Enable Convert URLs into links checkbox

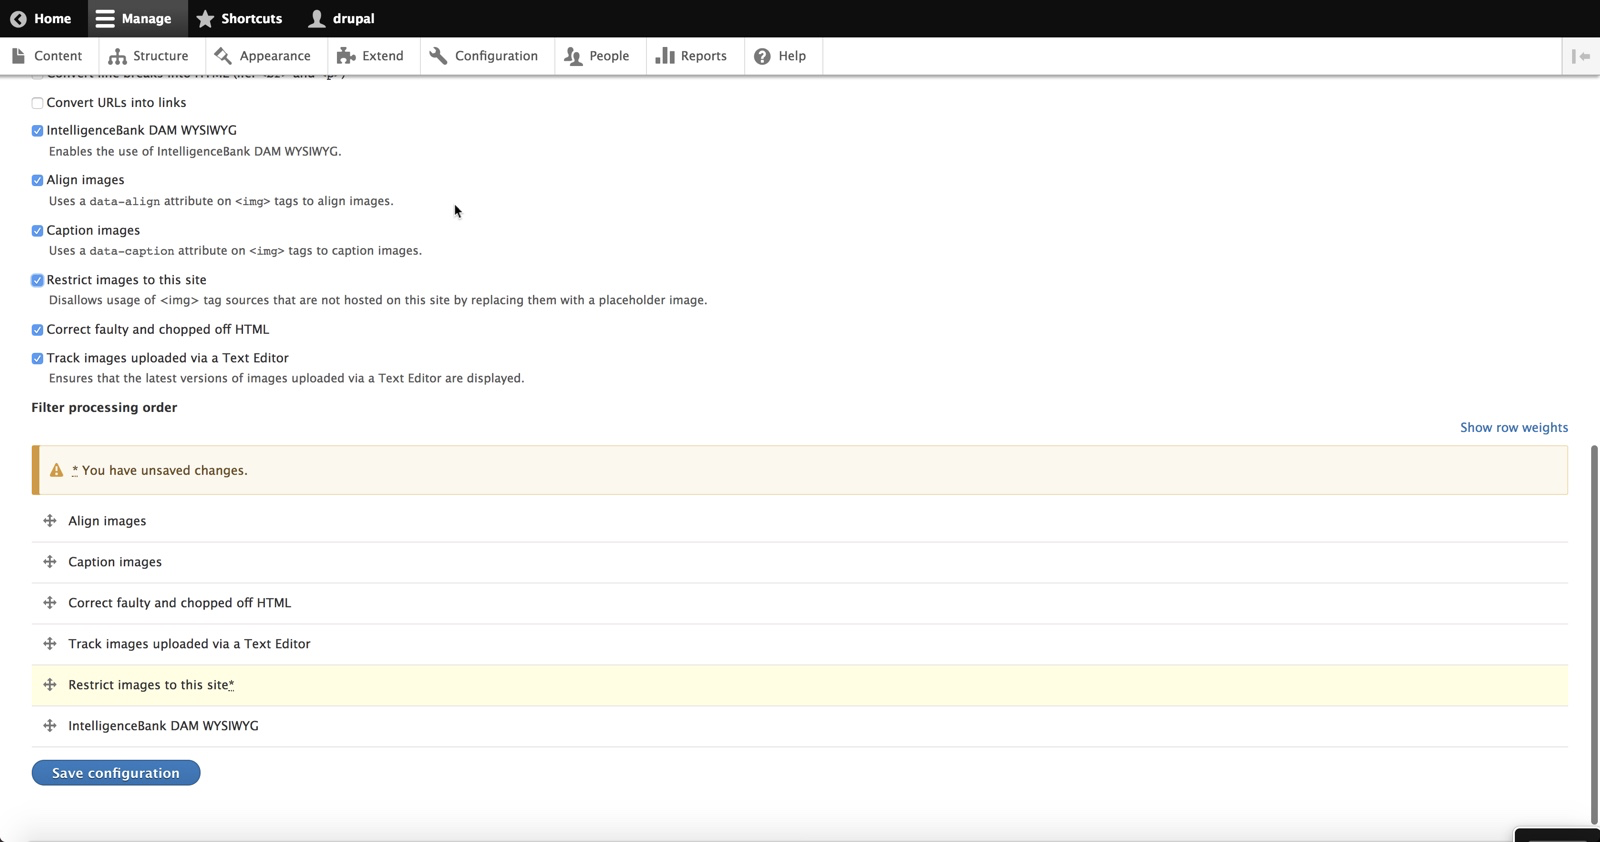(x=37, y=103)
